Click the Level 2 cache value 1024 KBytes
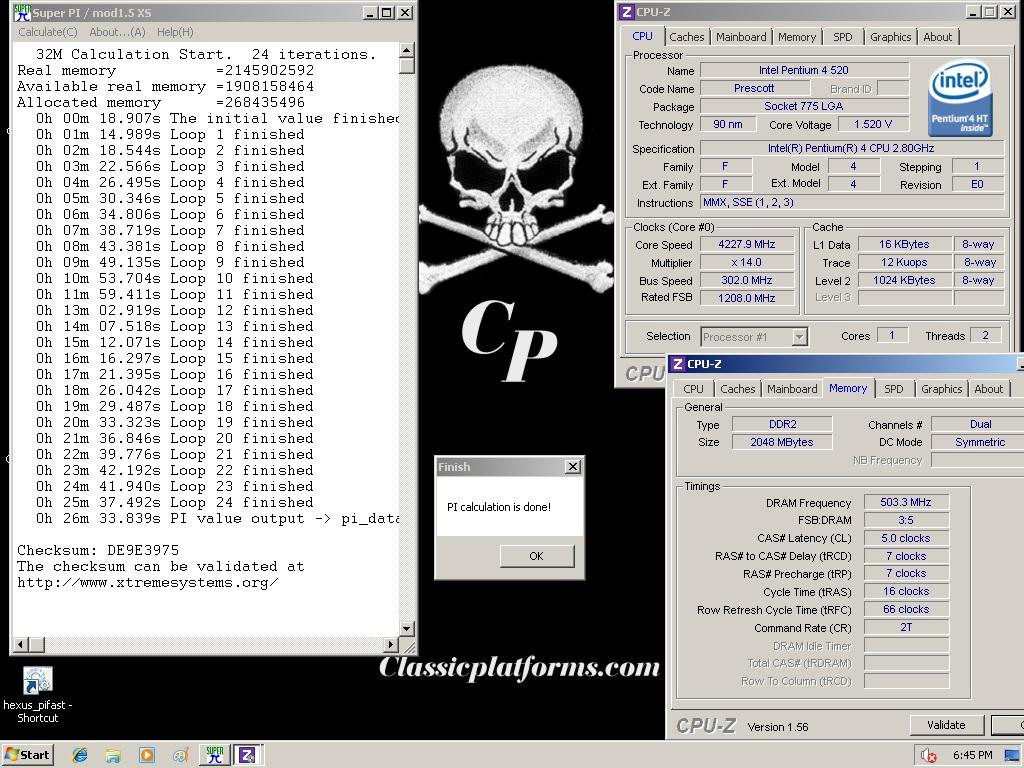1024x768 pixels. click(904, 280)
